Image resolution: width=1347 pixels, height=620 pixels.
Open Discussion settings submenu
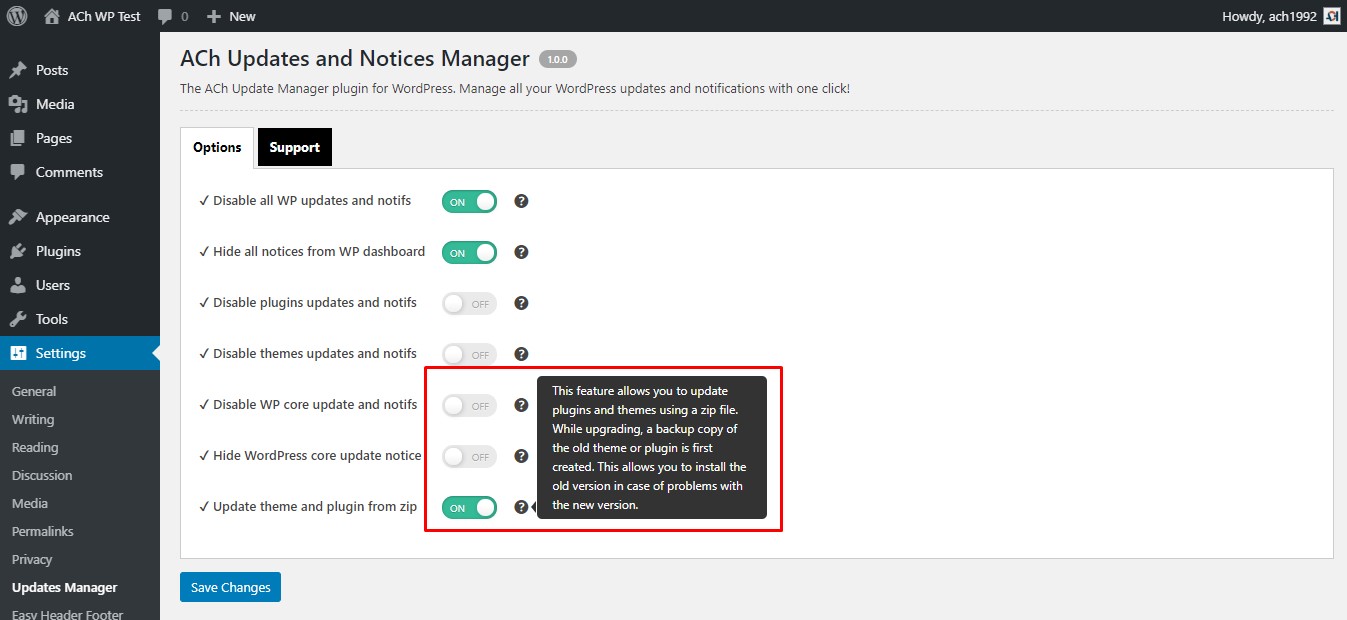tap(42, 476)
